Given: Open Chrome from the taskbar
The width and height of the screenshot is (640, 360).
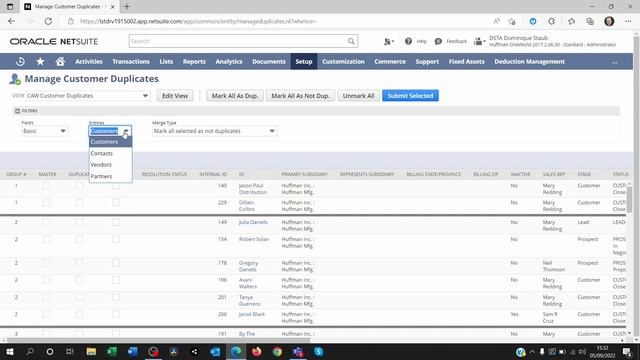Looking at the screenshot, I should click(x=277, y=351).
